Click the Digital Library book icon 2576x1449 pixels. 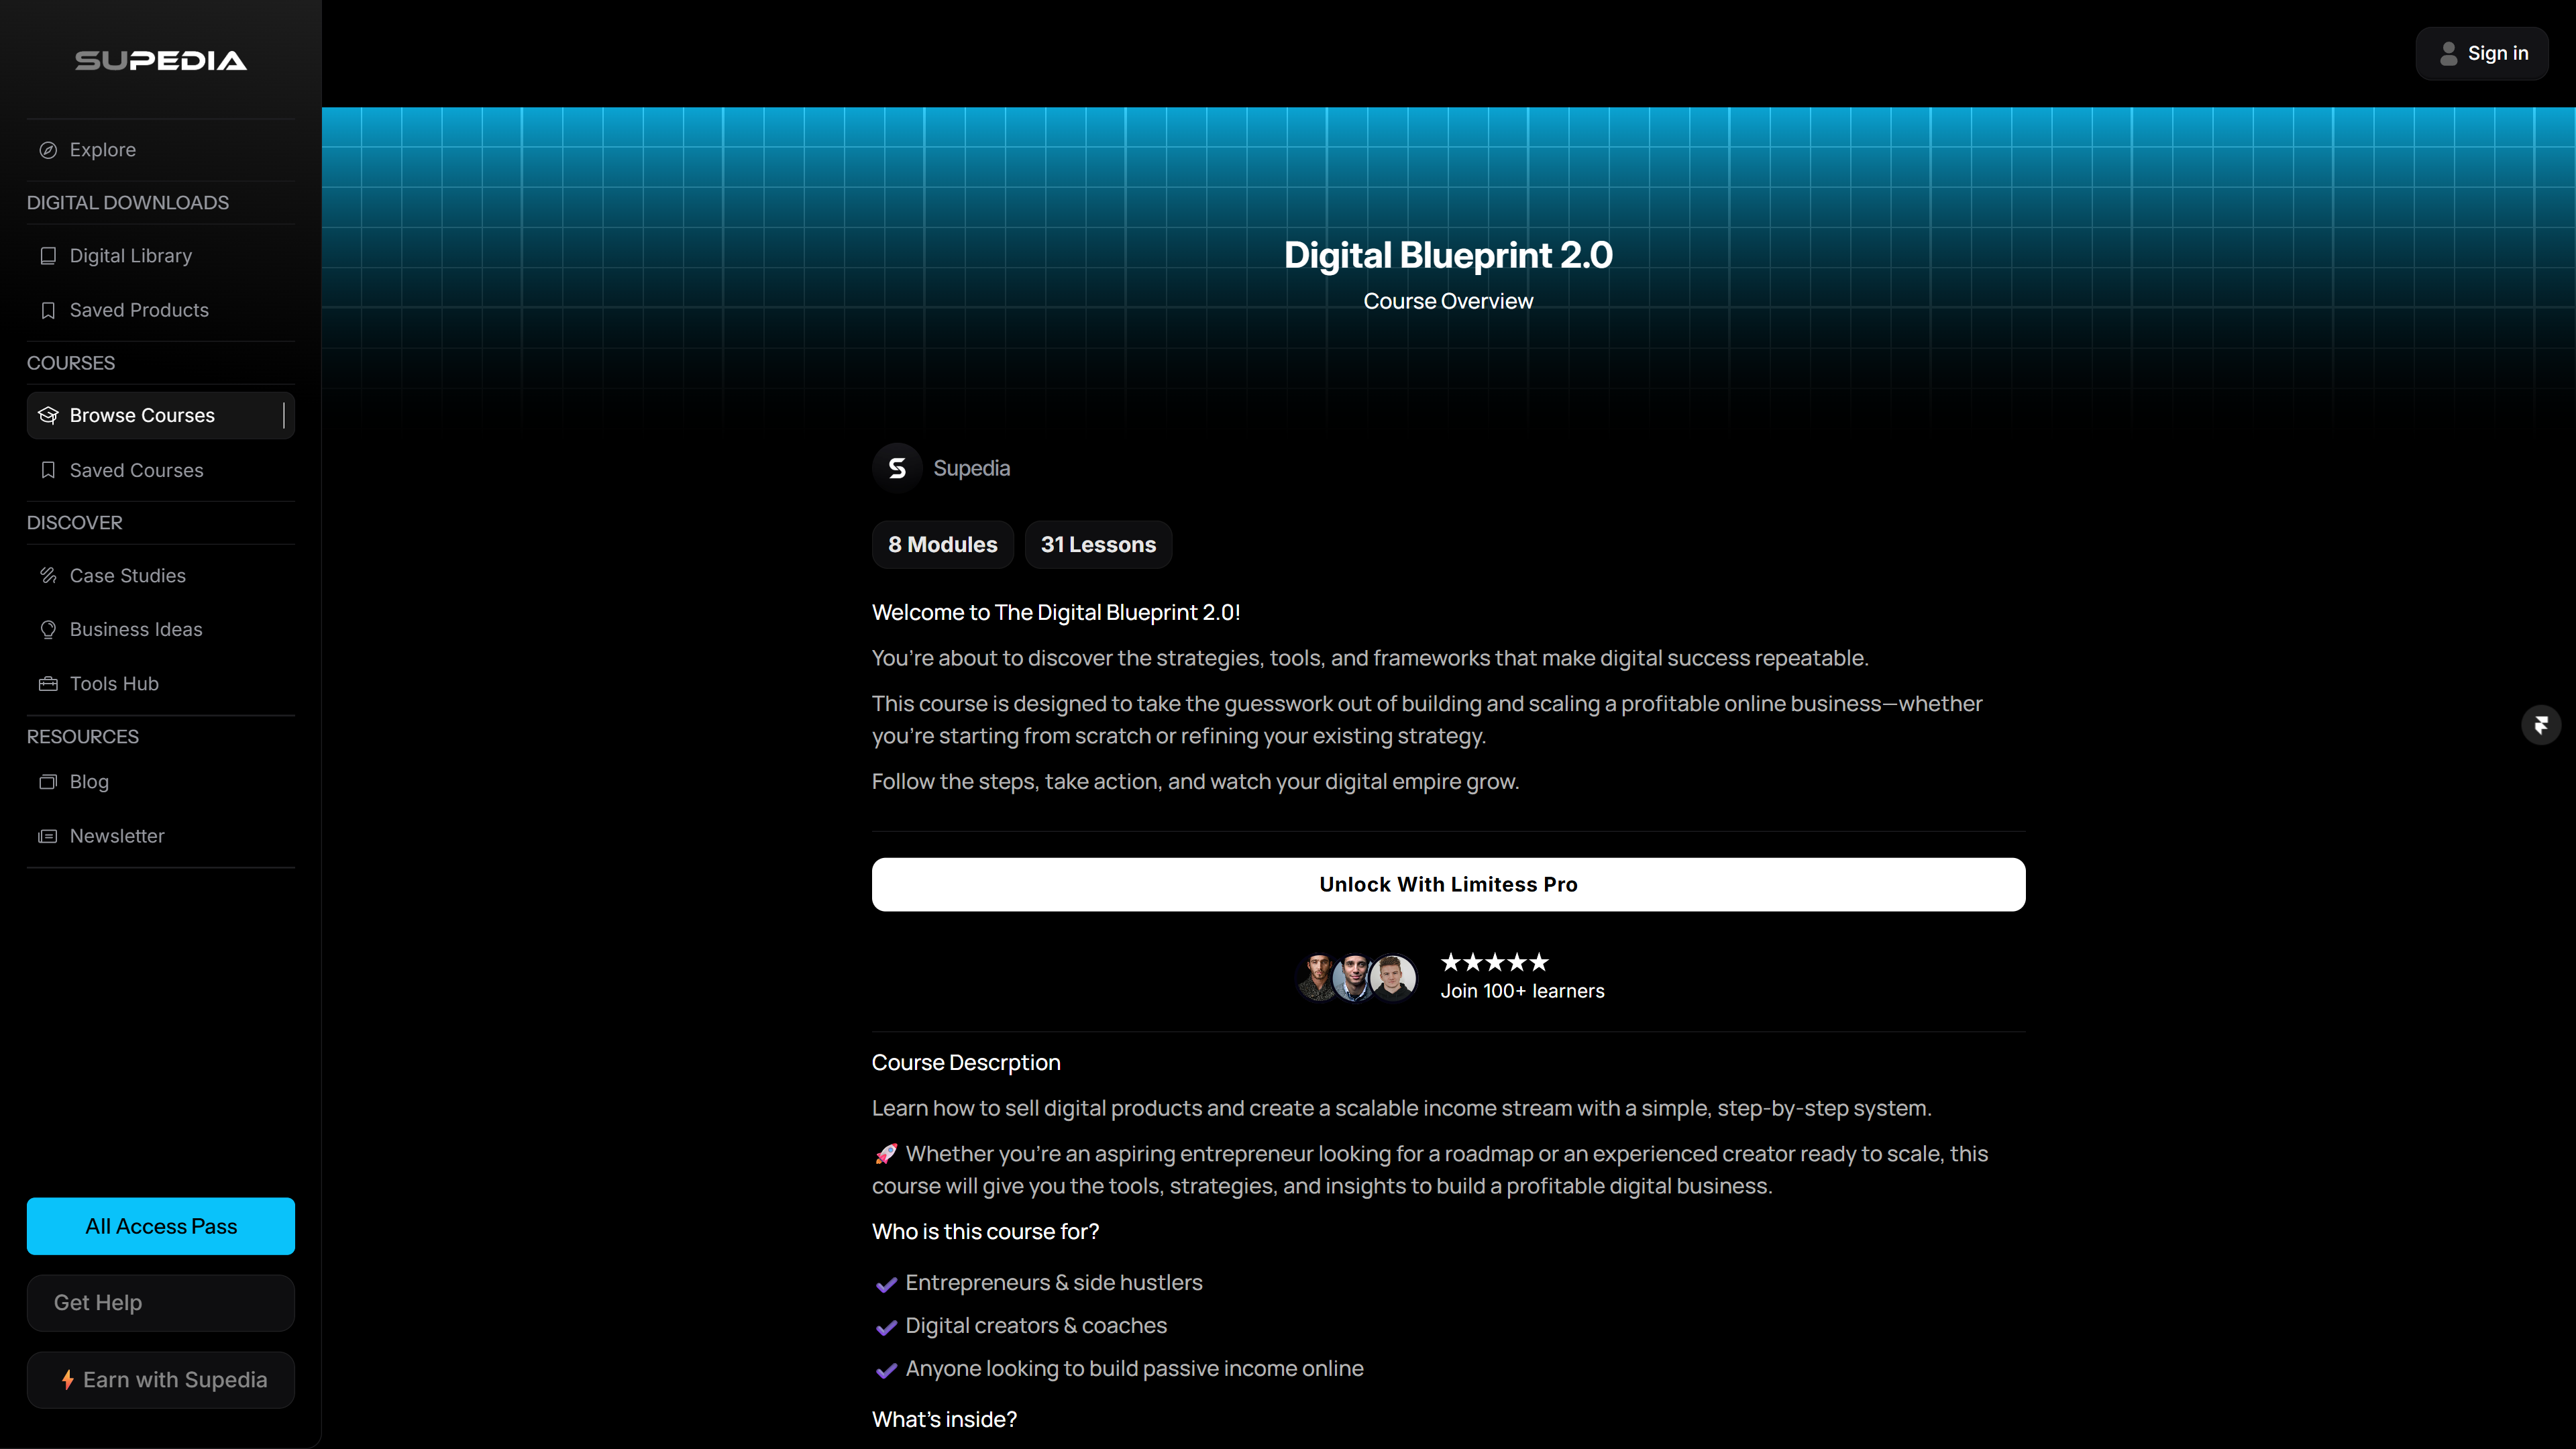pyautogui.click(x=48, y=256)
